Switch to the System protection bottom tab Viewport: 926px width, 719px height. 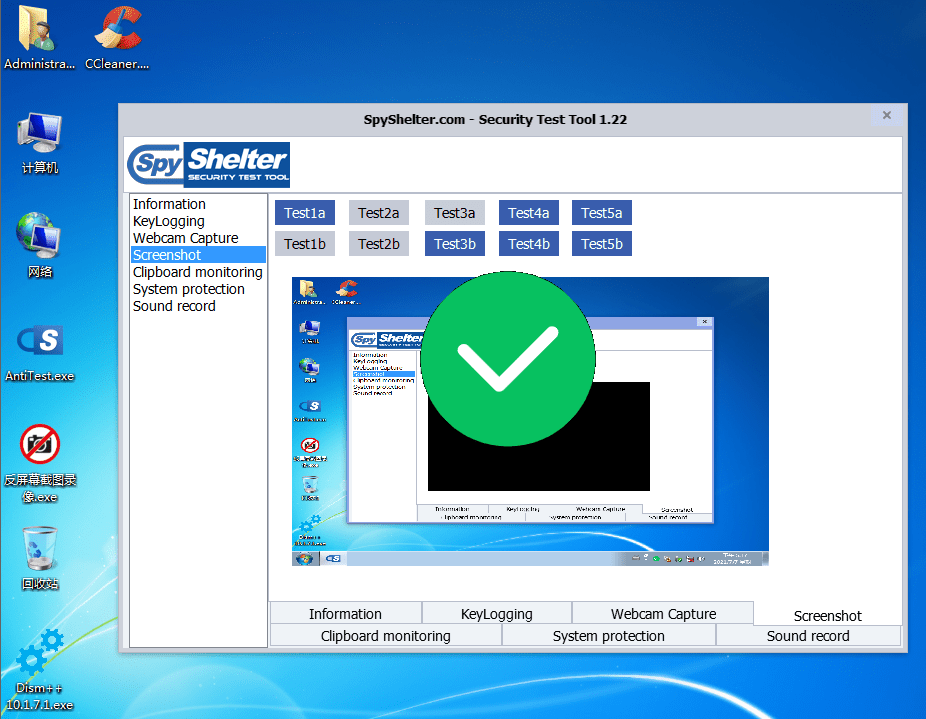tap(608, 636)
